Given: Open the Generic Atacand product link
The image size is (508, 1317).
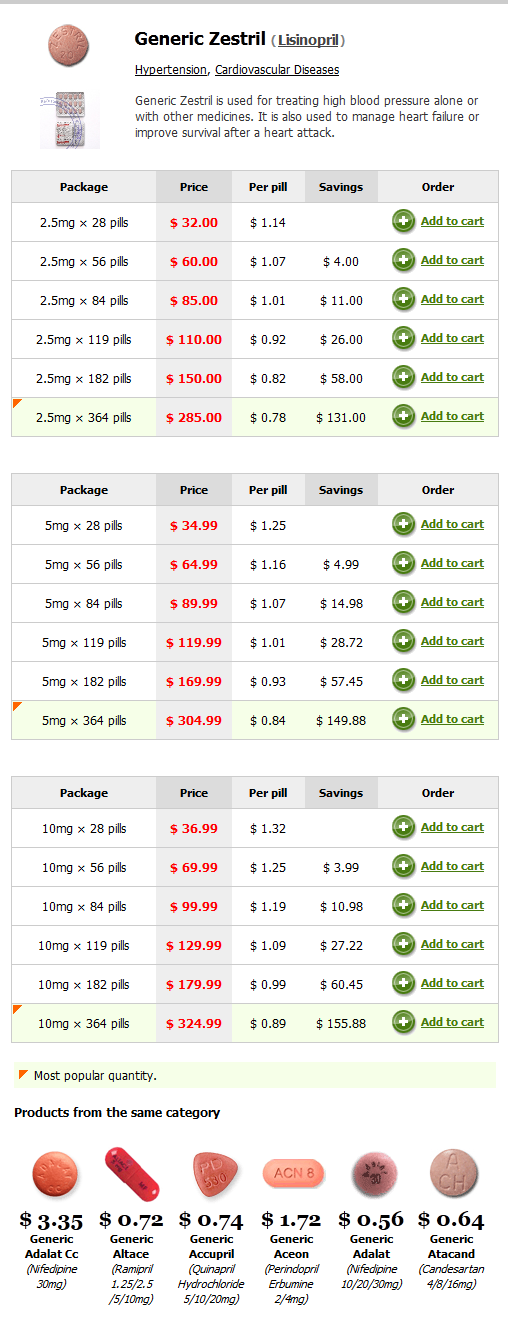Looking at the screenshot, I should [x=452, y=1247].
